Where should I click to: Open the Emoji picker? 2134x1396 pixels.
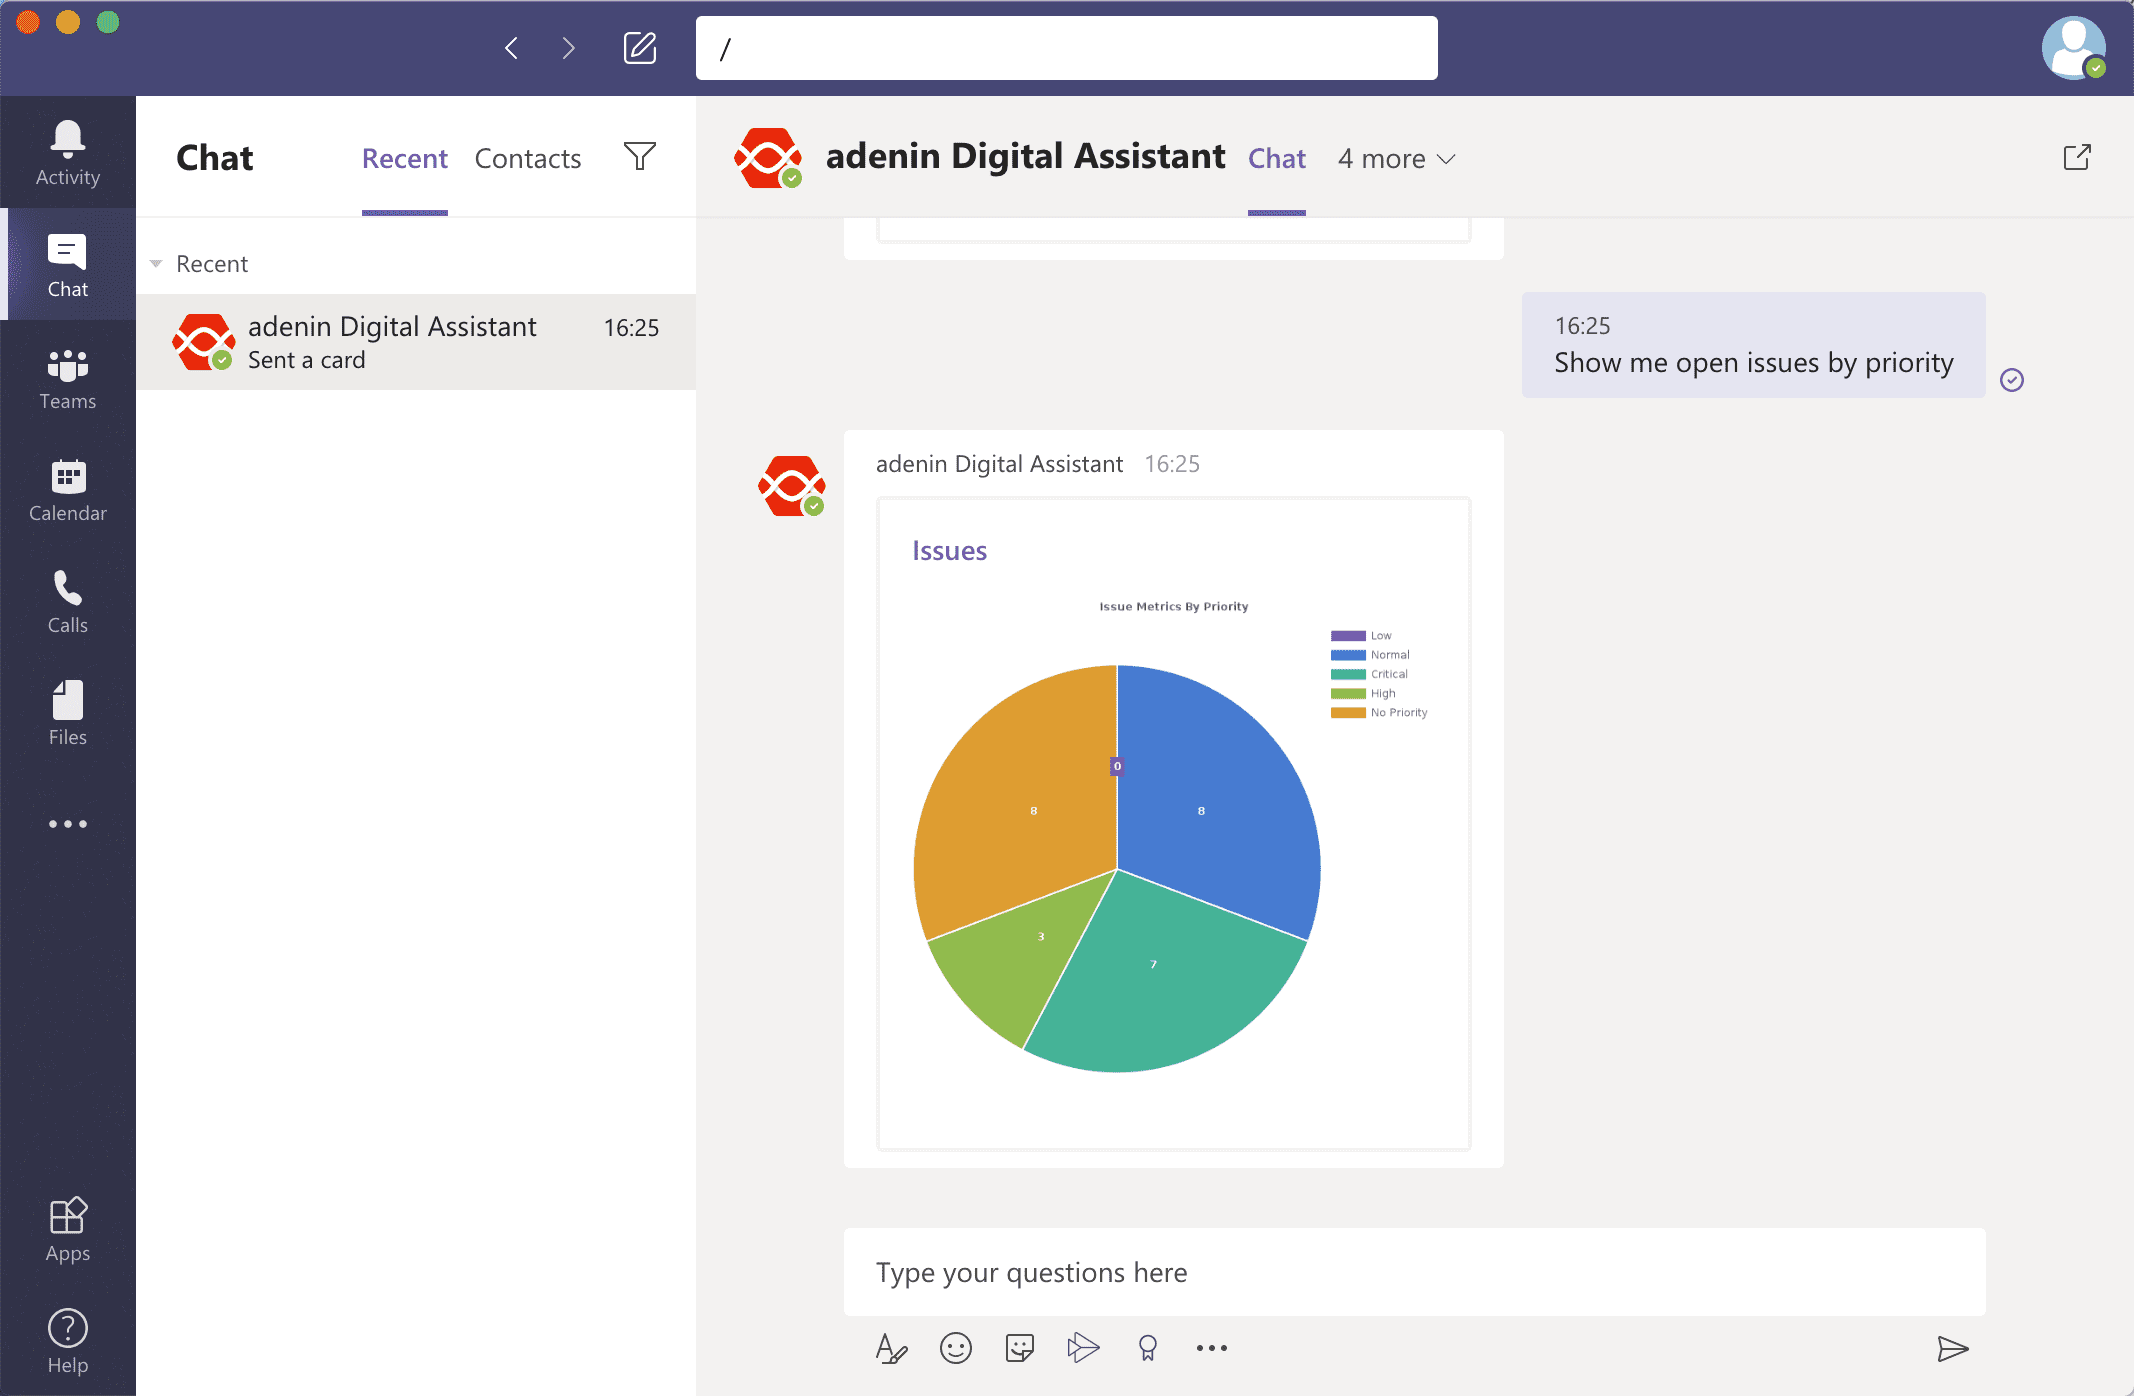(956, 1349)
